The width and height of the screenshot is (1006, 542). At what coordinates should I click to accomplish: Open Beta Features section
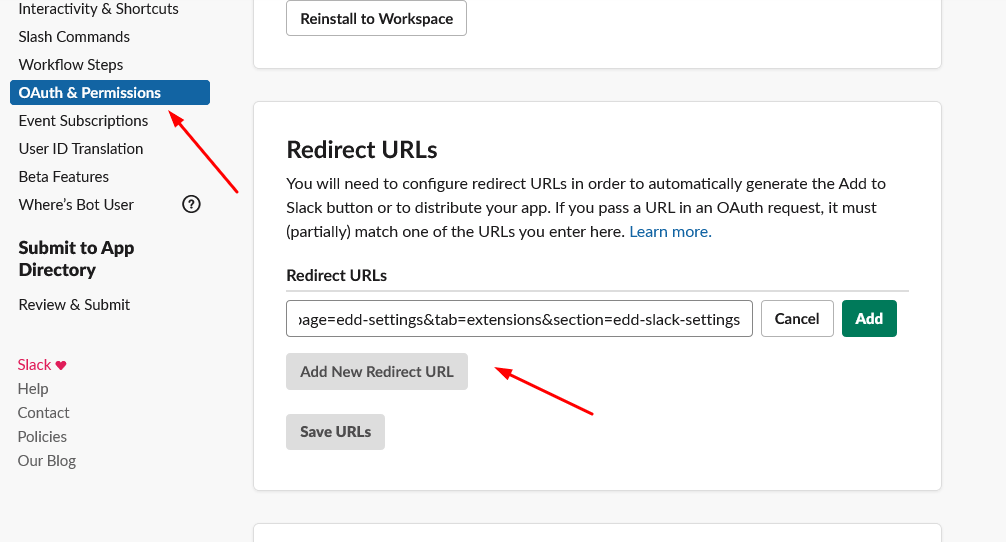[64, 177]
